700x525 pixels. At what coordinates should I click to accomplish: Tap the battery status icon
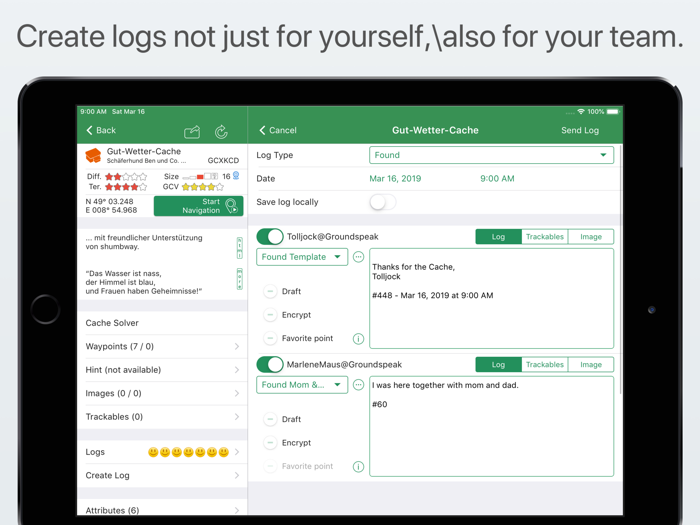[613, 112]
